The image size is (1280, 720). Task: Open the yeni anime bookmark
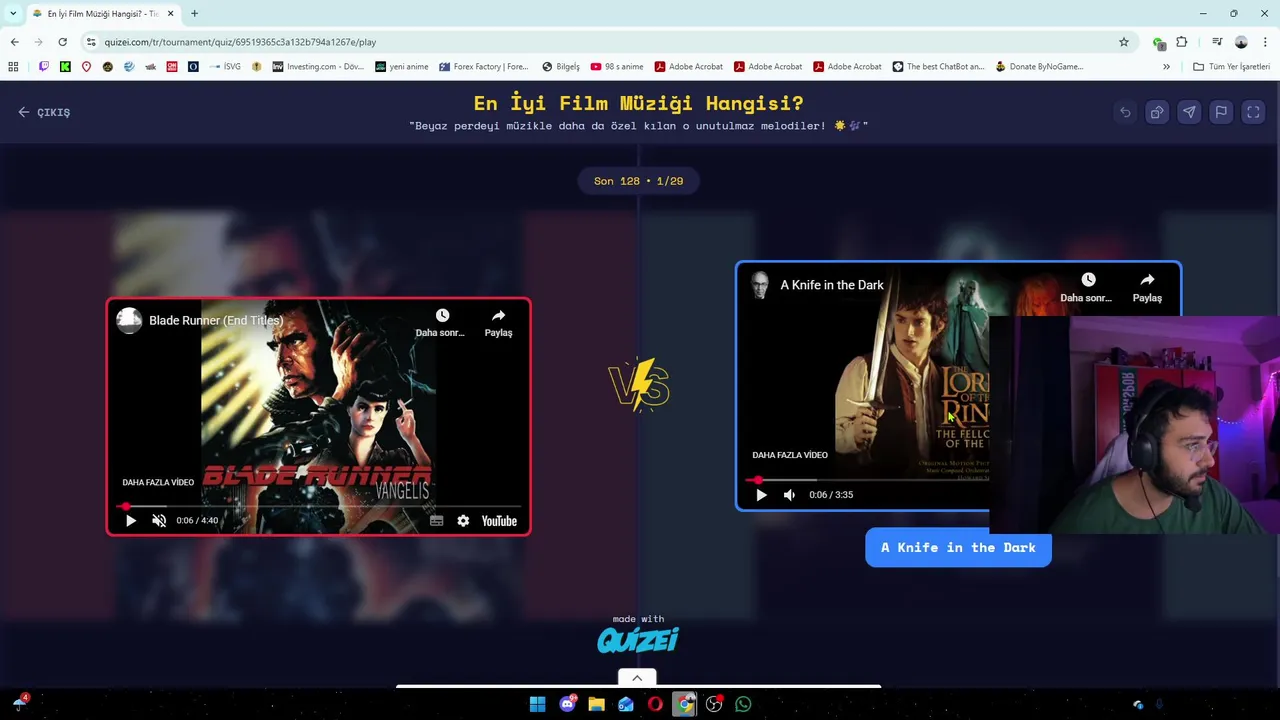tap(402, 67)
